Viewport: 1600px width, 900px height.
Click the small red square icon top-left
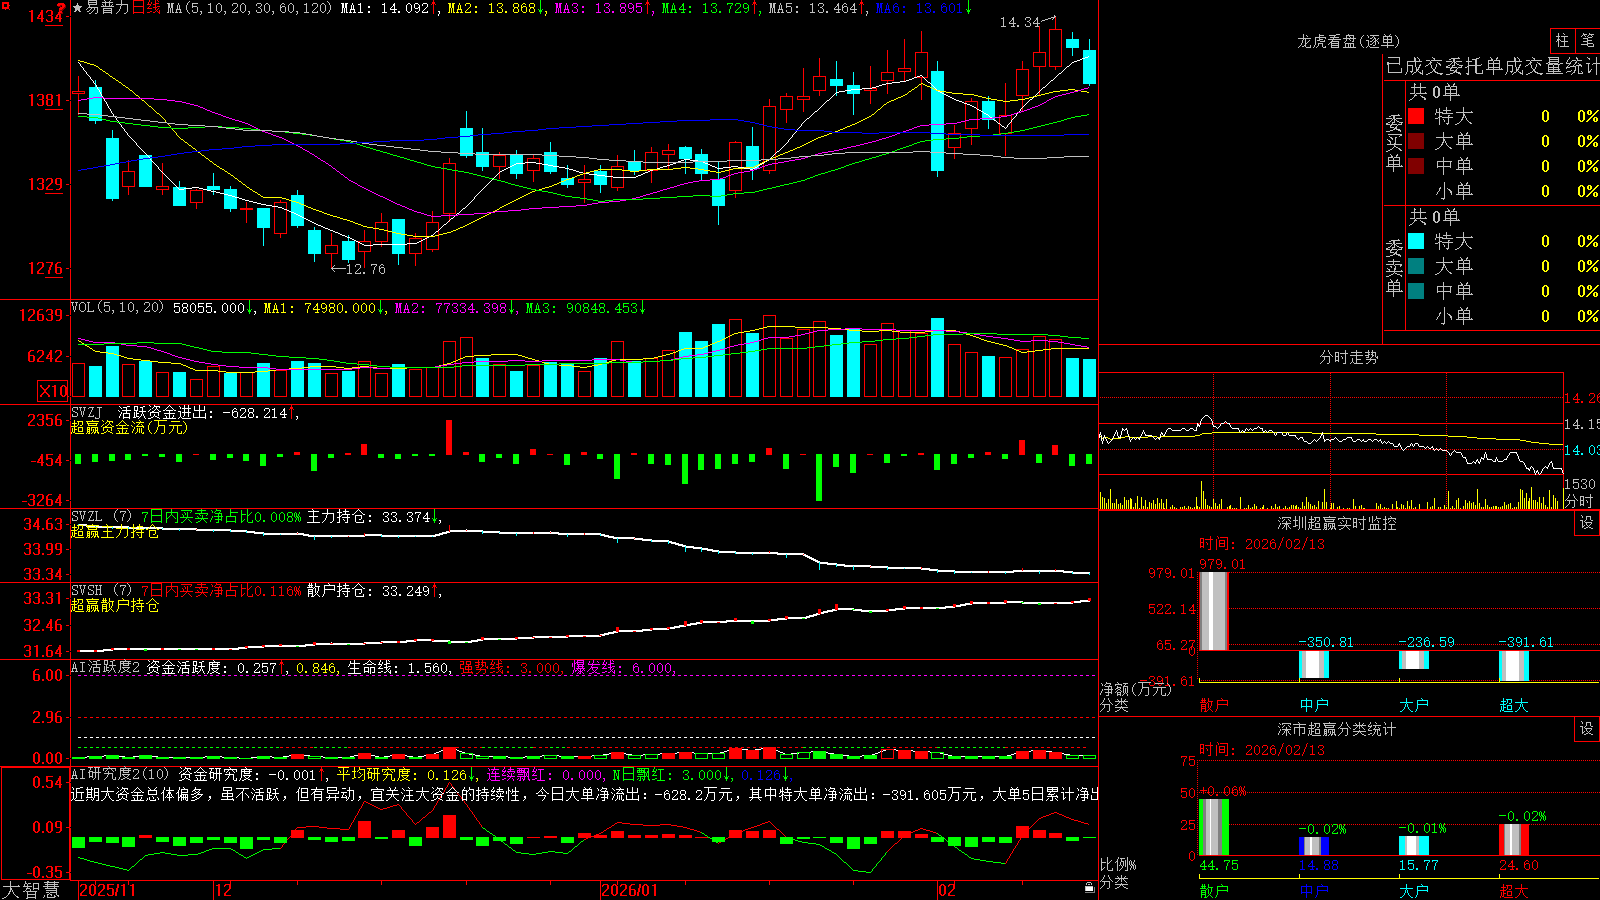(x=5, y=4)
